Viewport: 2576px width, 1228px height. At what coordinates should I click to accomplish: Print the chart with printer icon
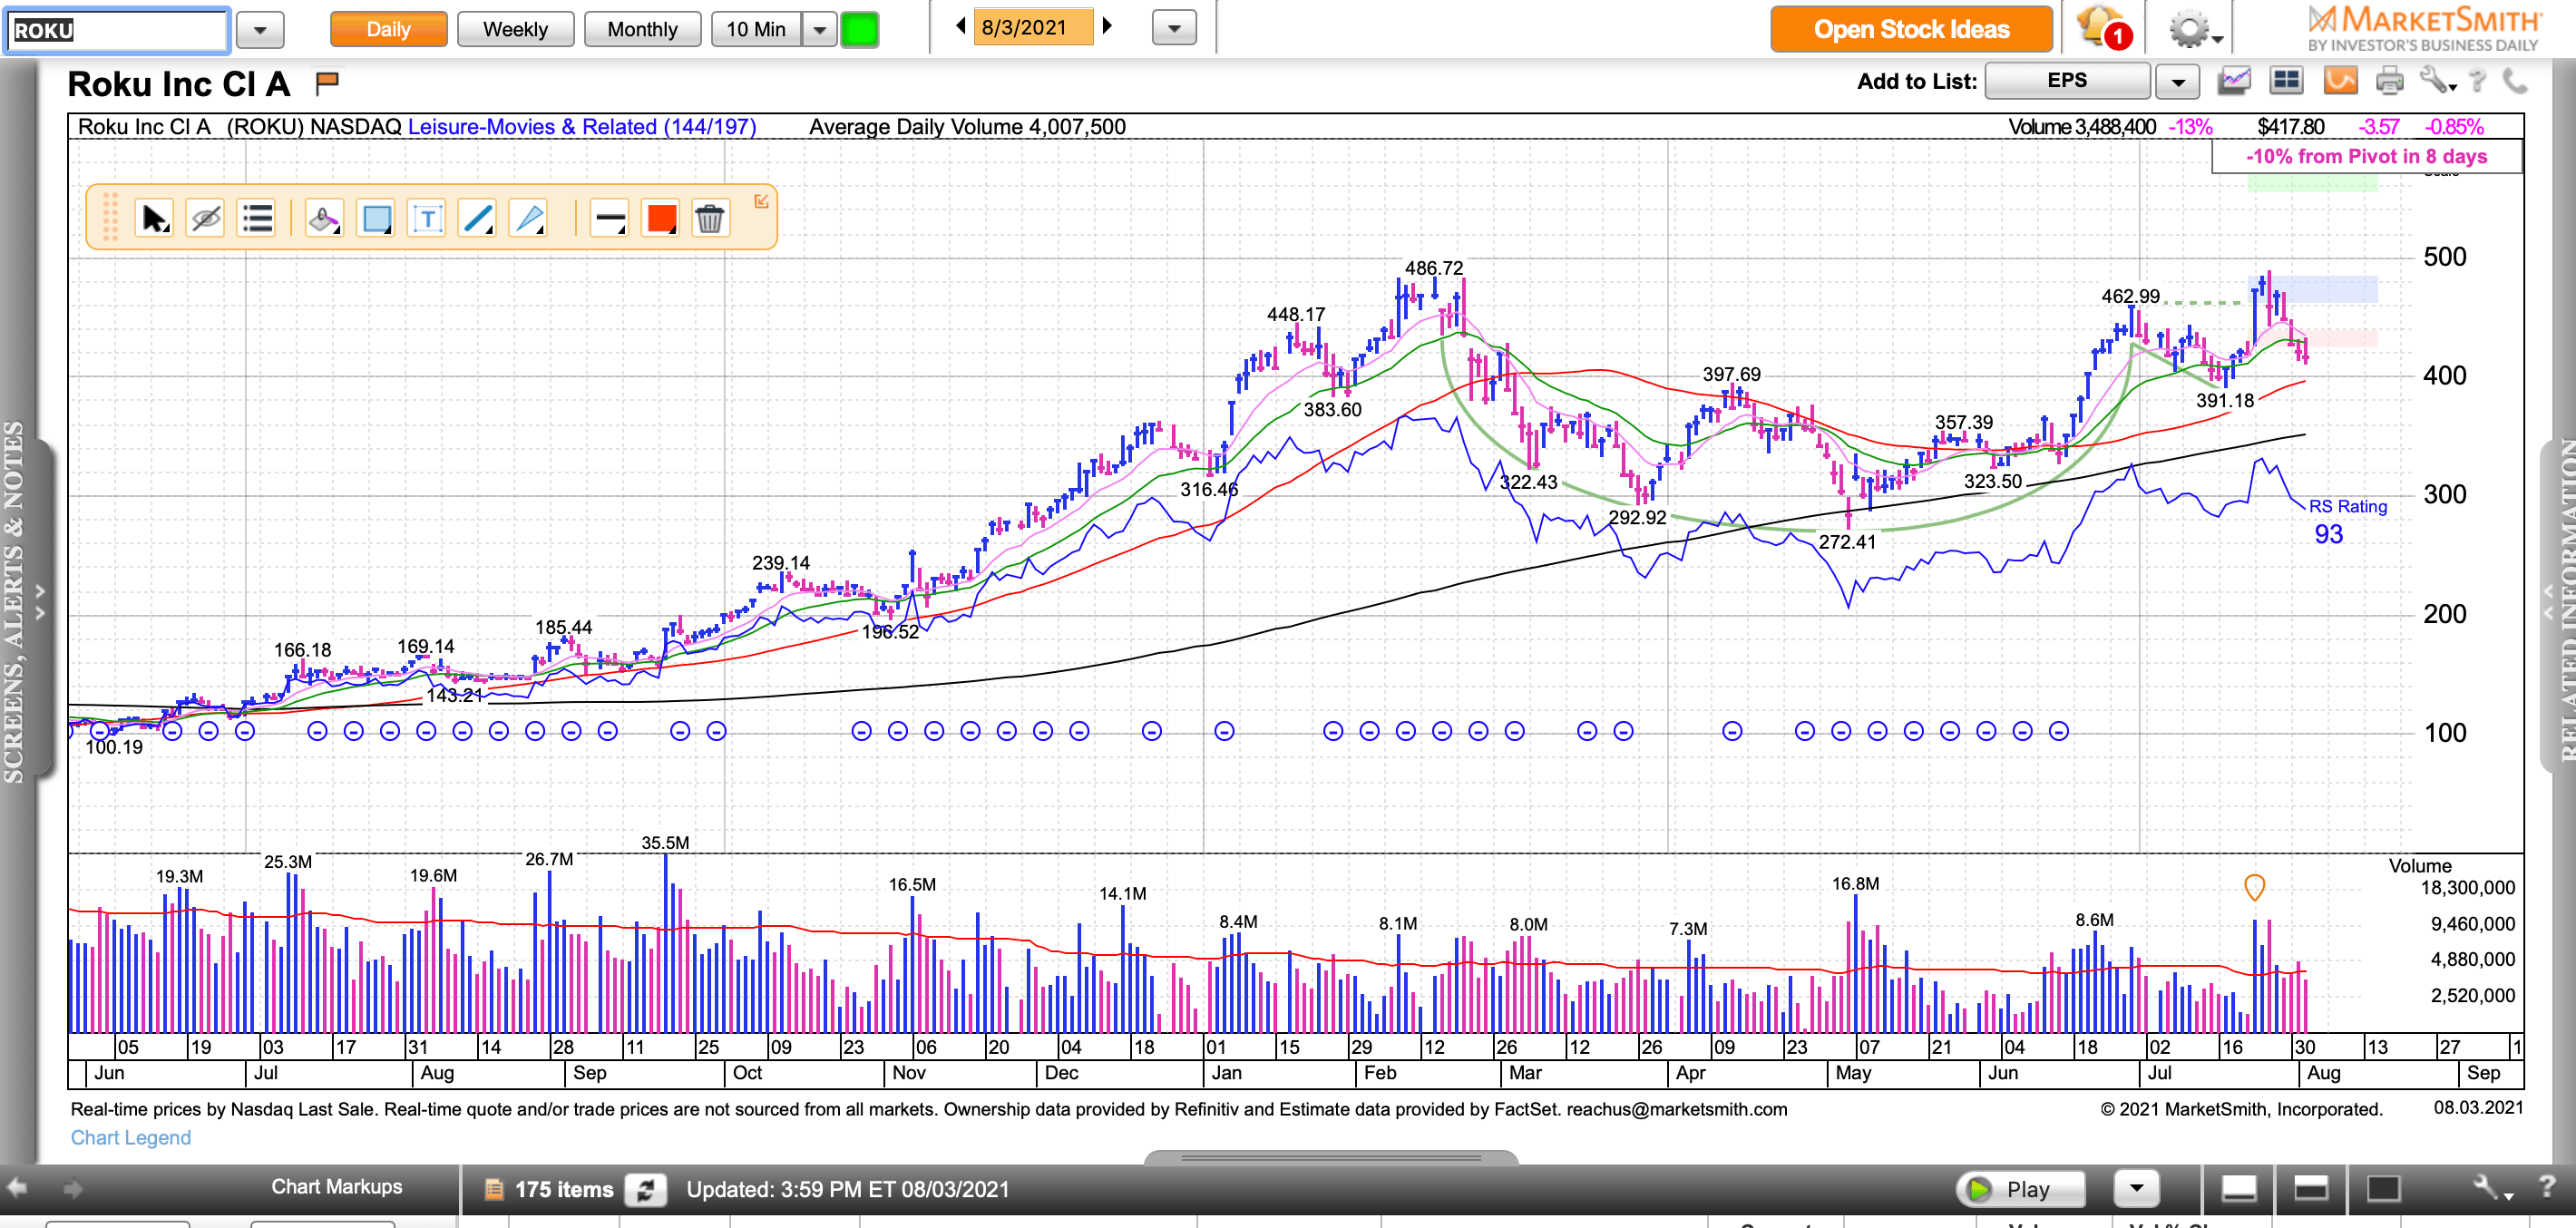point(2389,81)
